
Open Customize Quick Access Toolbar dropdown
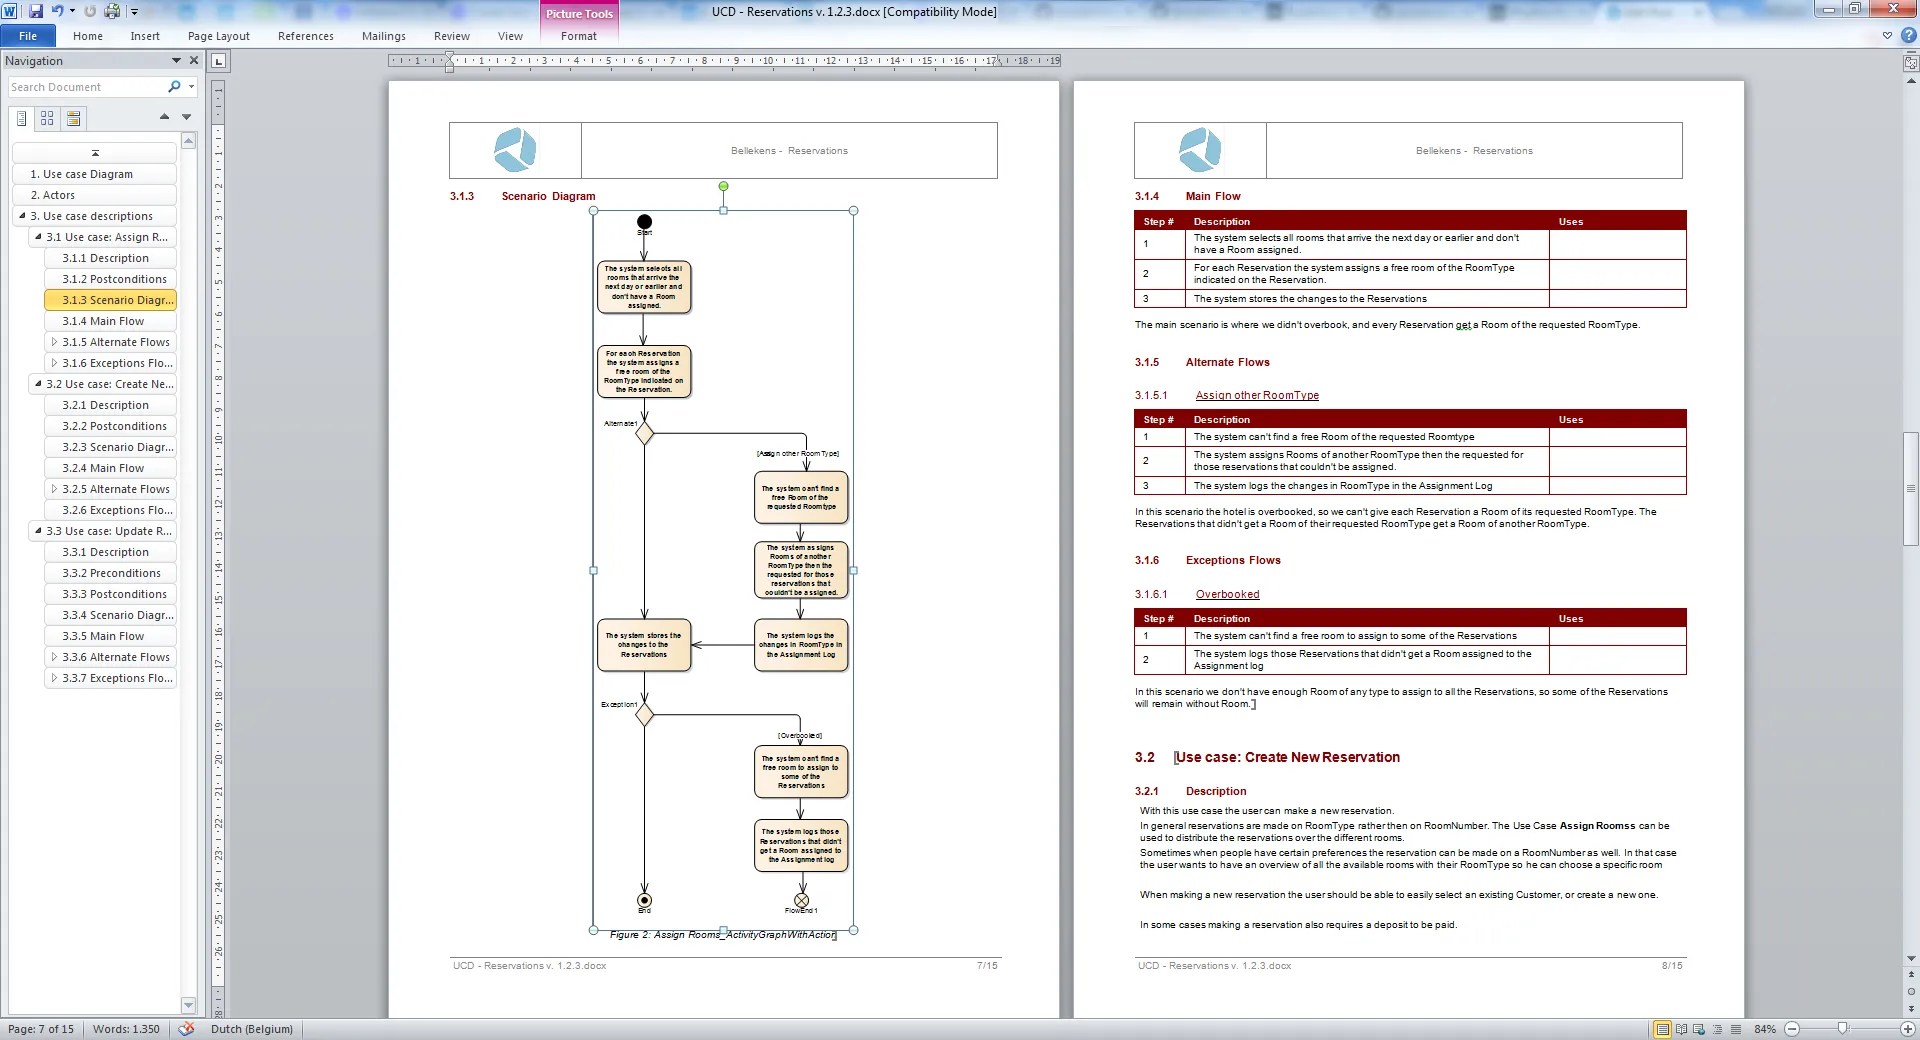[x=134, y=11]
